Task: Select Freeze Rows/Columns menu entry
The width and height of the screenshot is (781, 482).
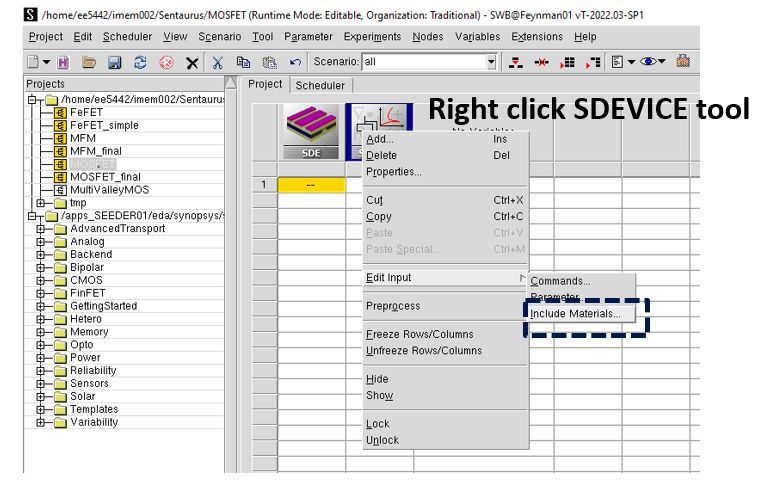Action: click(x=419, y=334)
